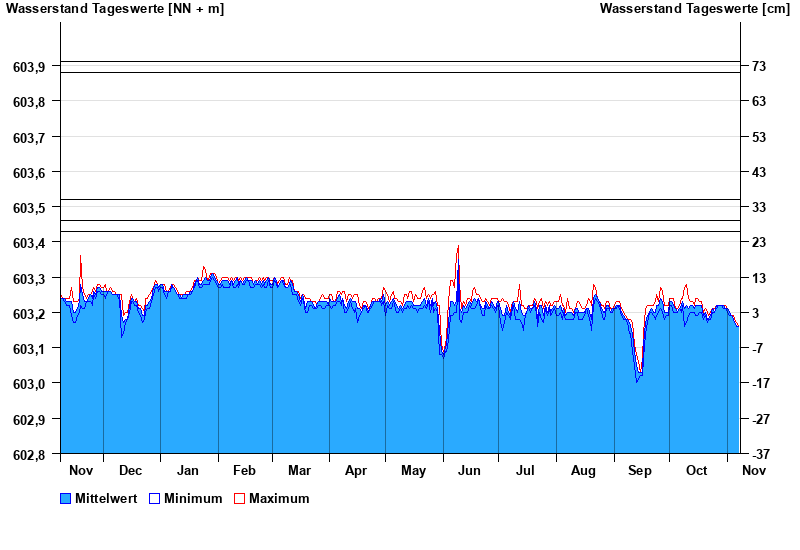
Task: Click the blue Mittelwert legend swatch
Action: pos(66,498)
